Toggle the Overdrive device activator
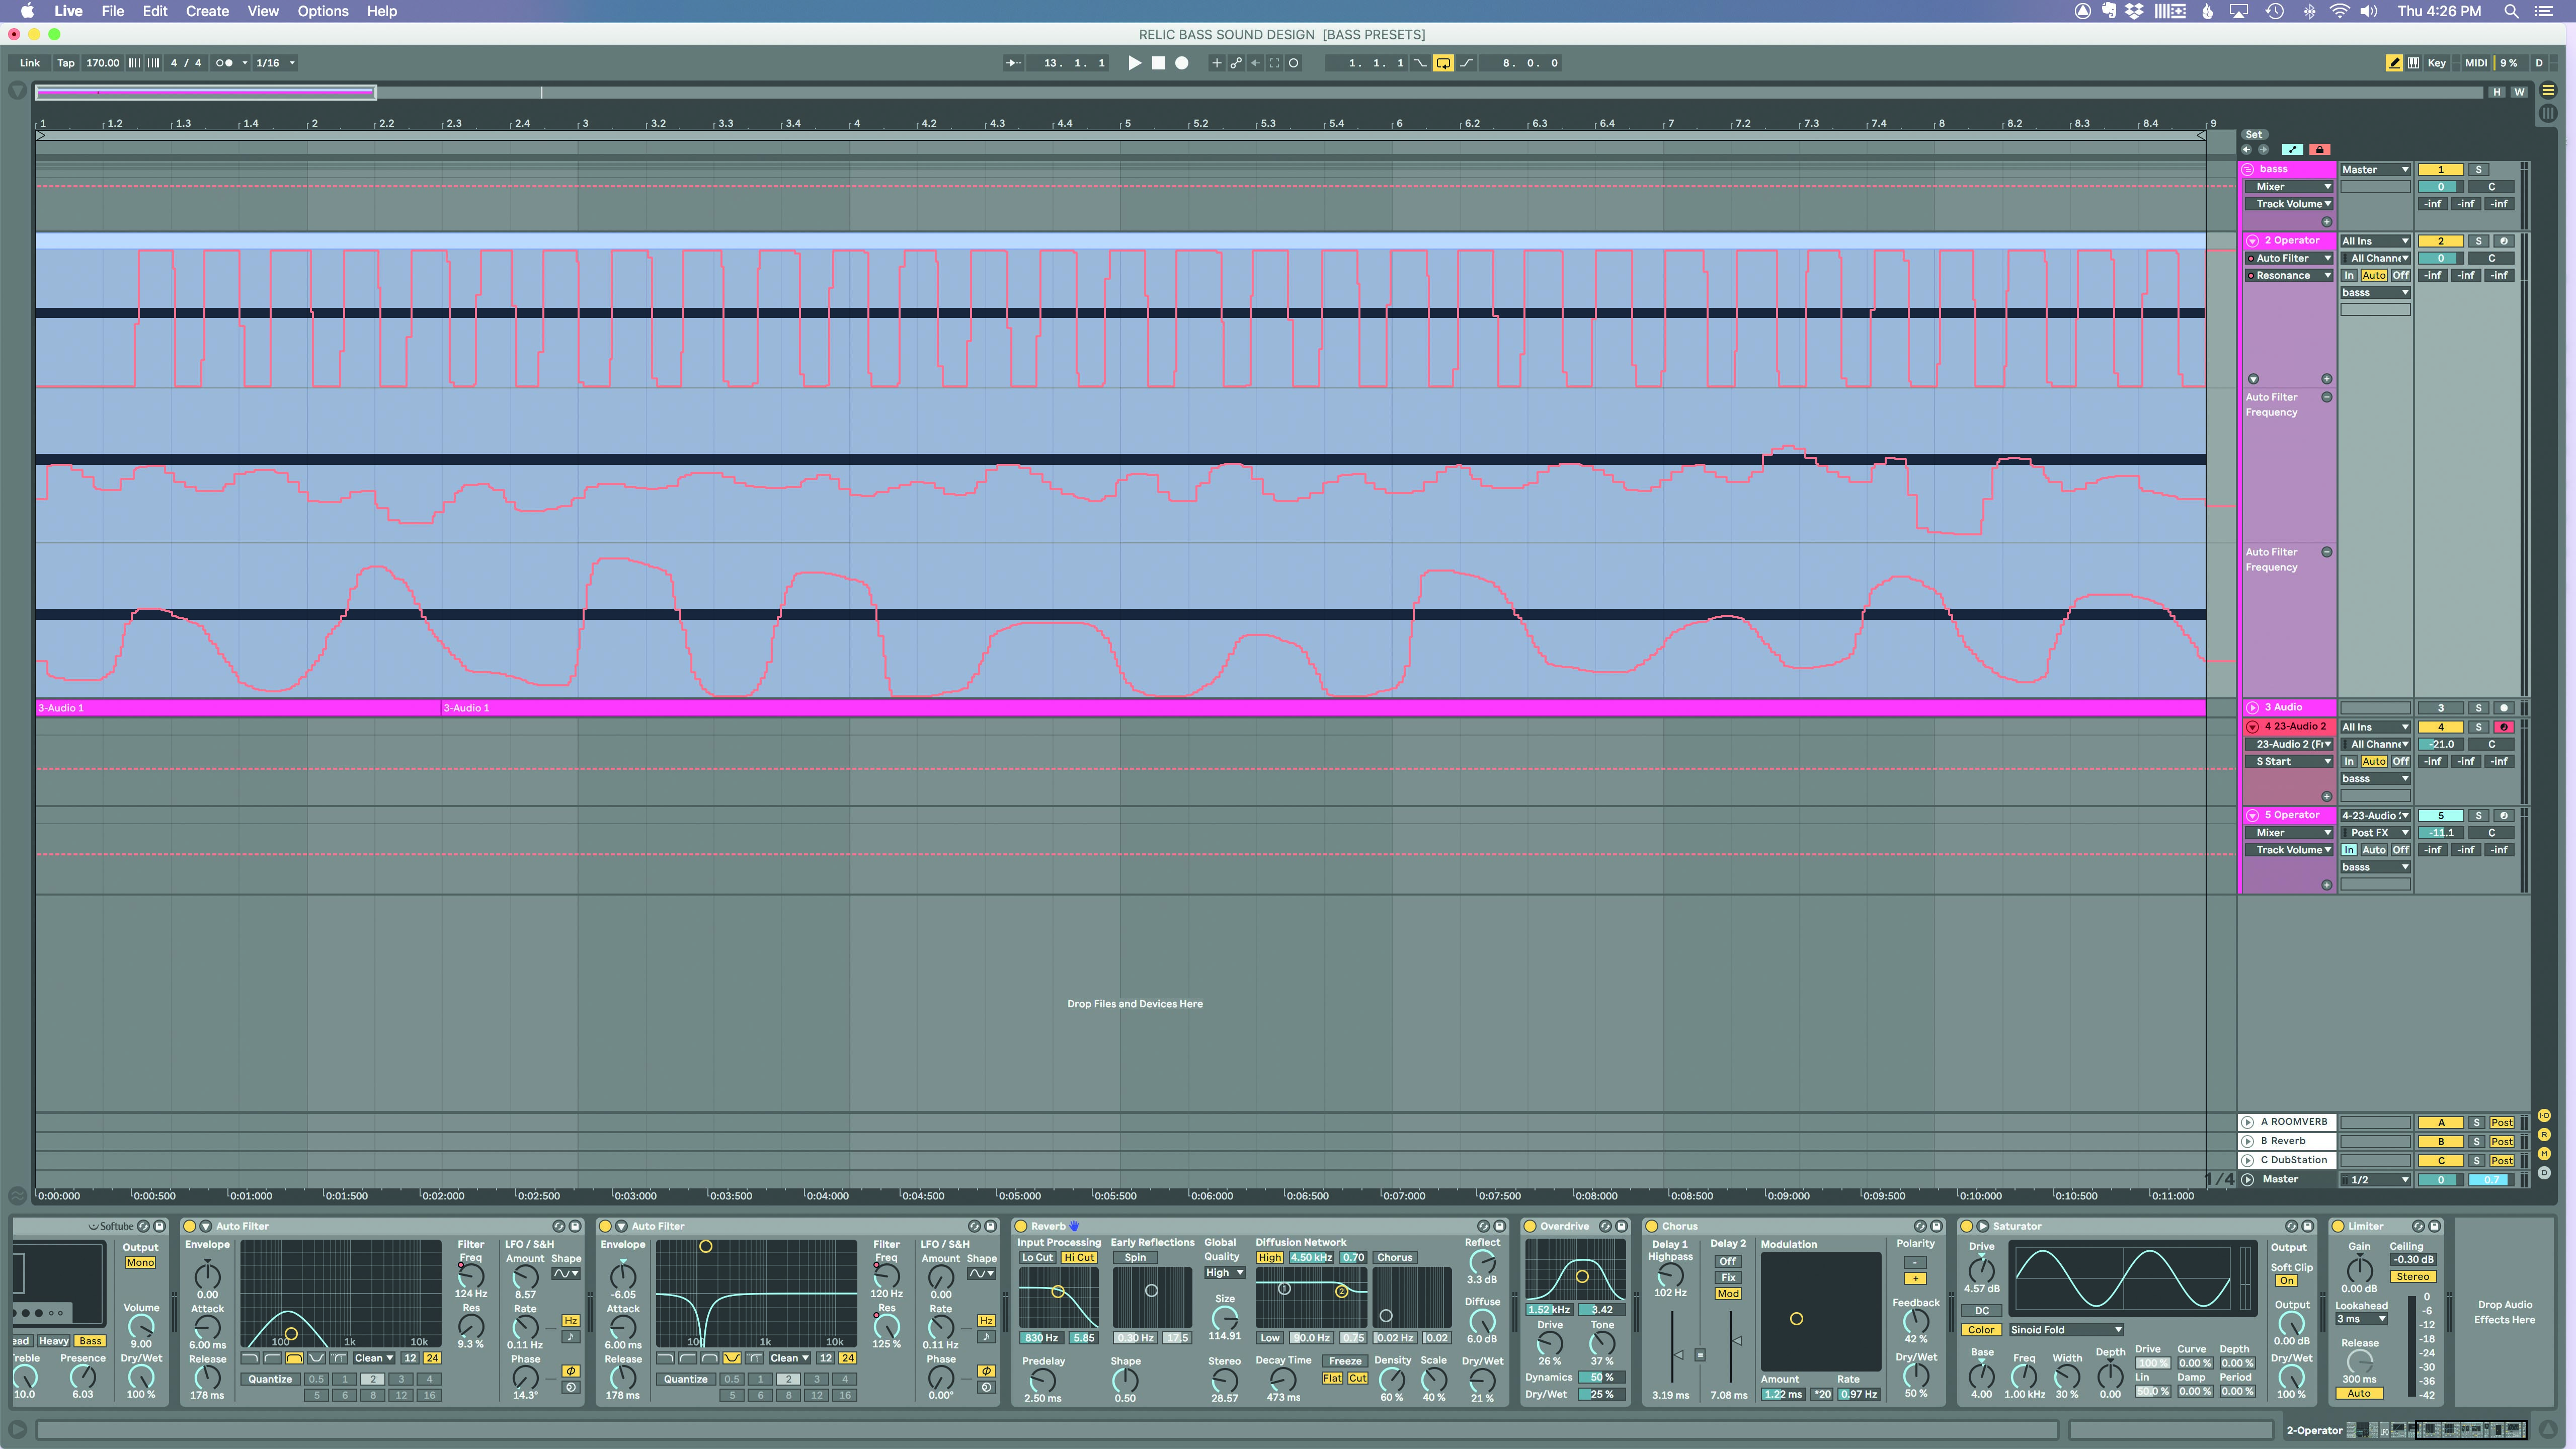Screen dimensions: 2576x1449 point(1530,1226)
